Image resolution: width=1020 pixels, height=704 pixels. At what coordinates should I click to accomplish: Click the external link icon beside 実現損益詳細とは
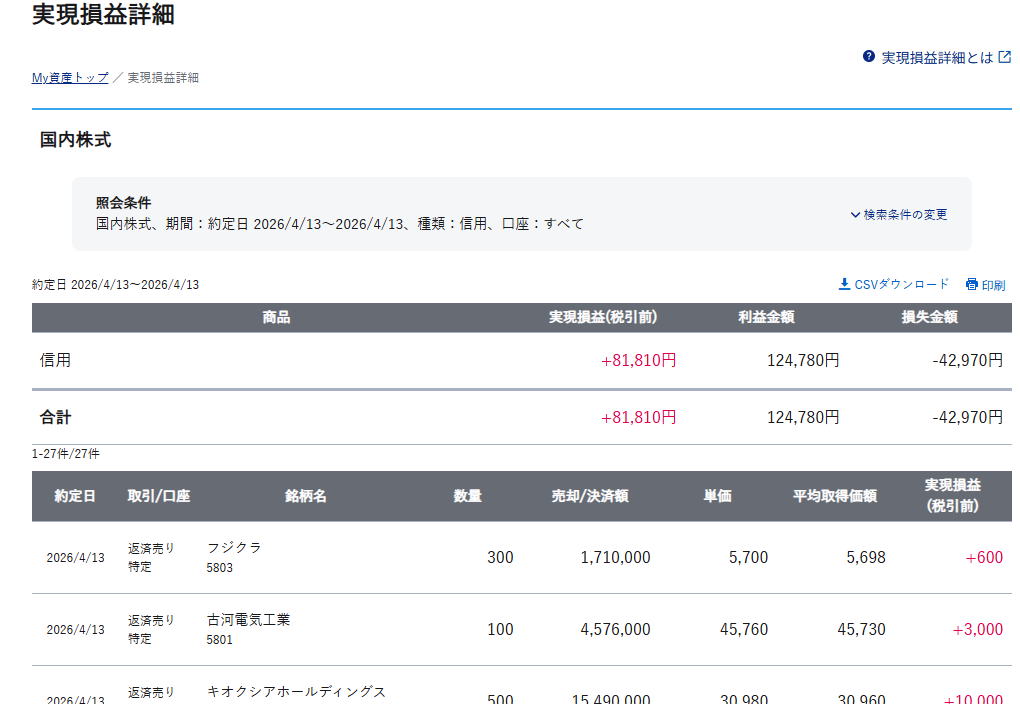click(1005, 57)
